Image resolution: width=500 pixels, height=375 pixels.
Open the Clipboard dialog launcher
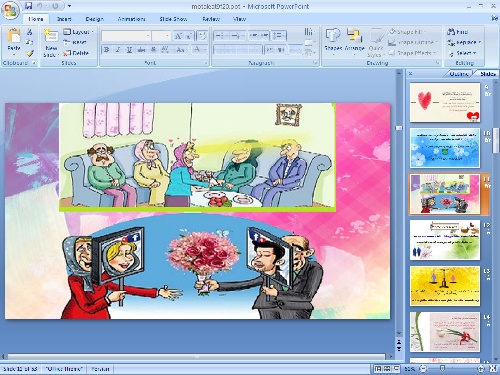(34, 63)
